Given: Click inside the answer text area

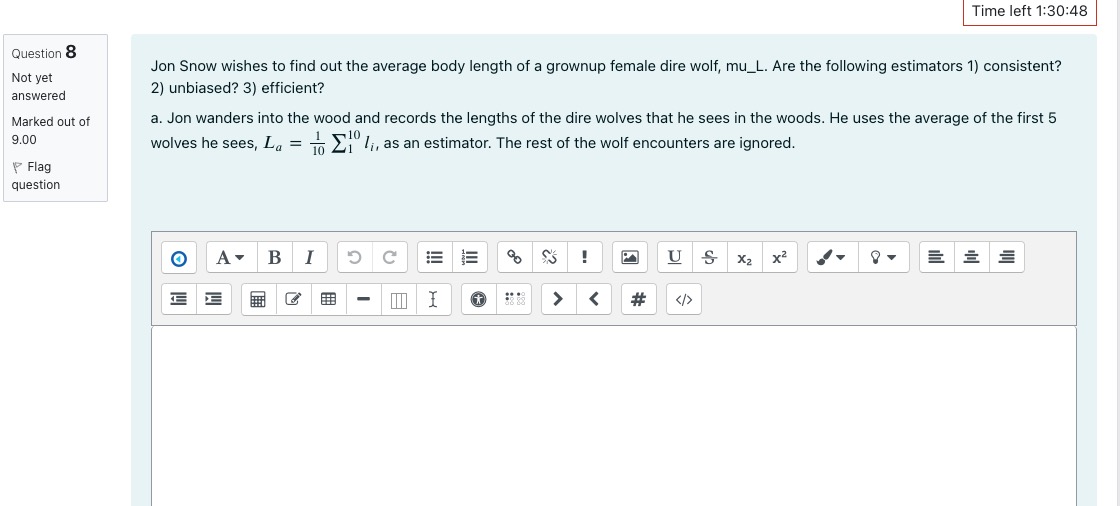Looking at the screenshot, I should point(614,416).
